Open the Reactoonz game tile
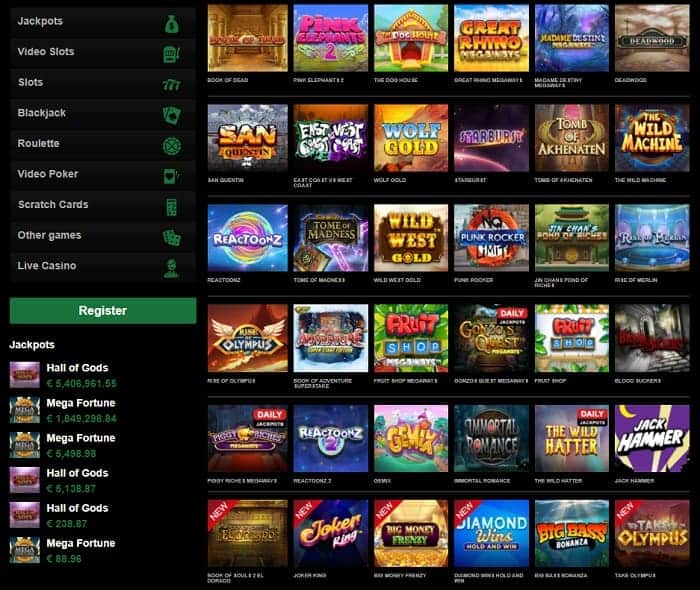 coord(248,238)
